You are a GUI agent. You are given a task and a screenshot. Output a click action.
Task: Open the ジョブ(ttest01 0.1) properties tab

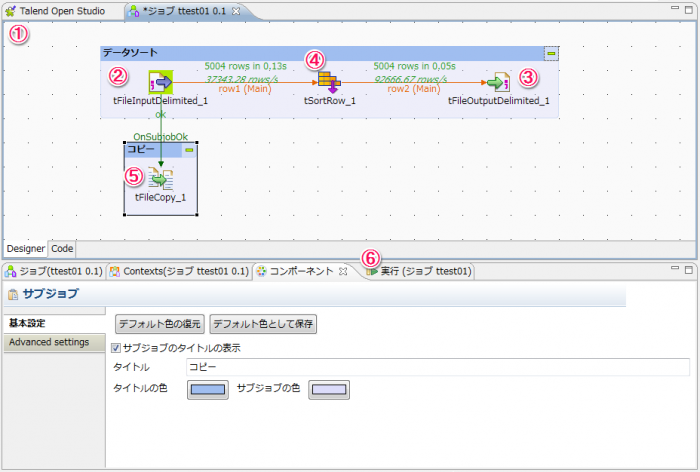(x=54, y=271)
